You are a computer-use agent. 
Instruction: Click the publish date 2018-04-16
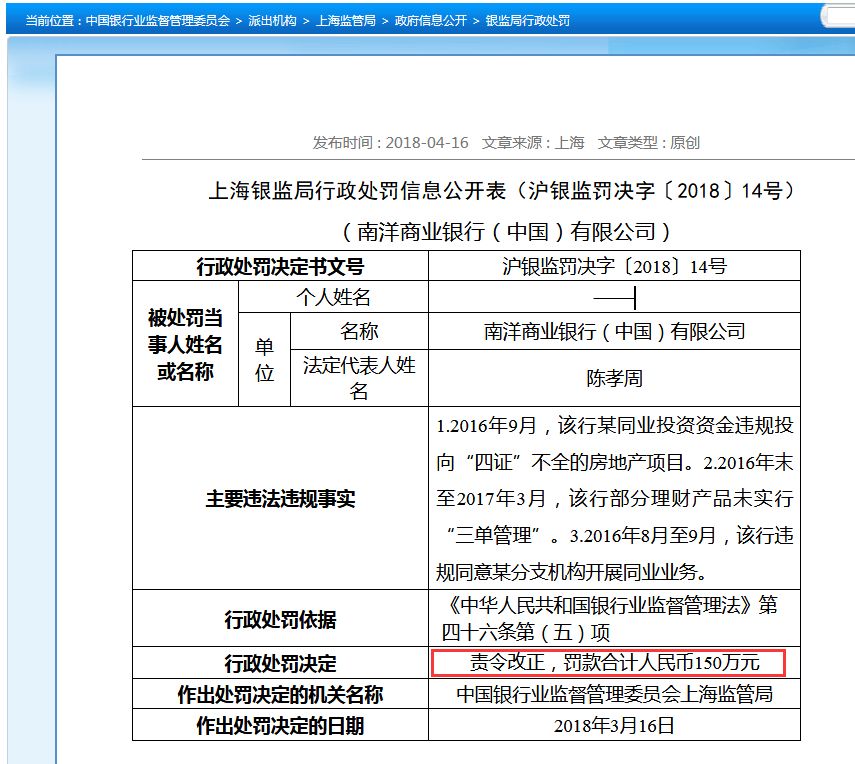click(x=426, y=143)
